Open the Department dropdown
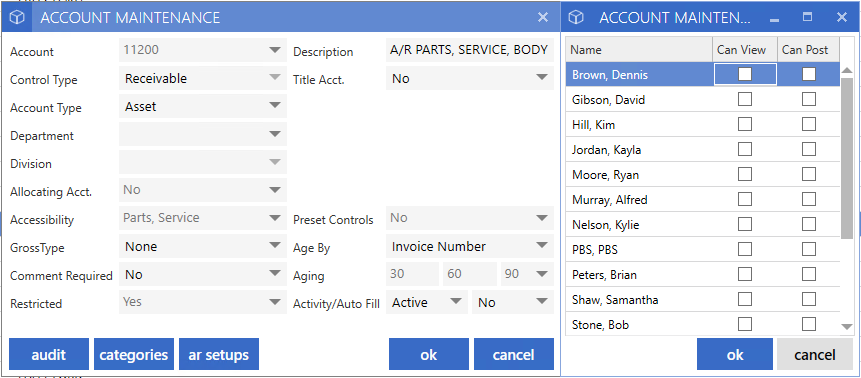The height and width of the screenshot is (378, 861). click(275, 135)
